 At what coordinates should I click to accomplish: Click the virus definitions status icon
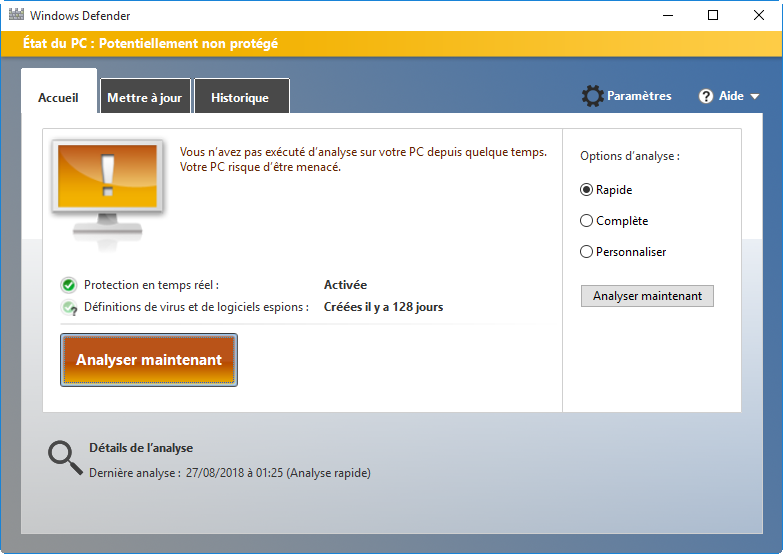69,308
